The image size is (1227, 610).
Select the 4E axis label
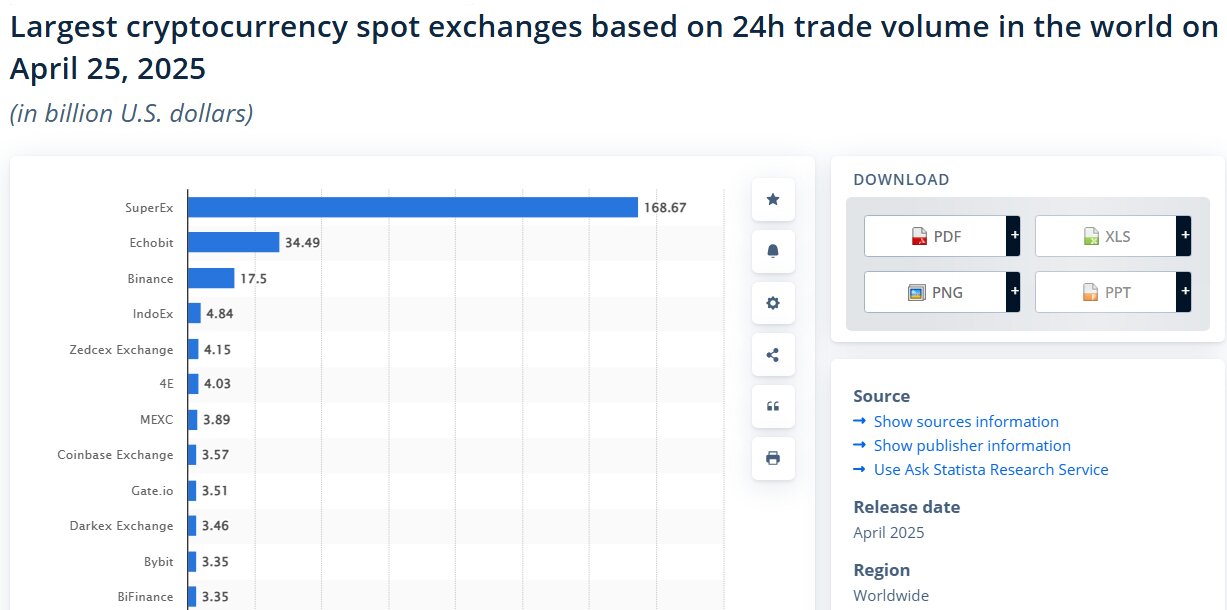(165, 384)
